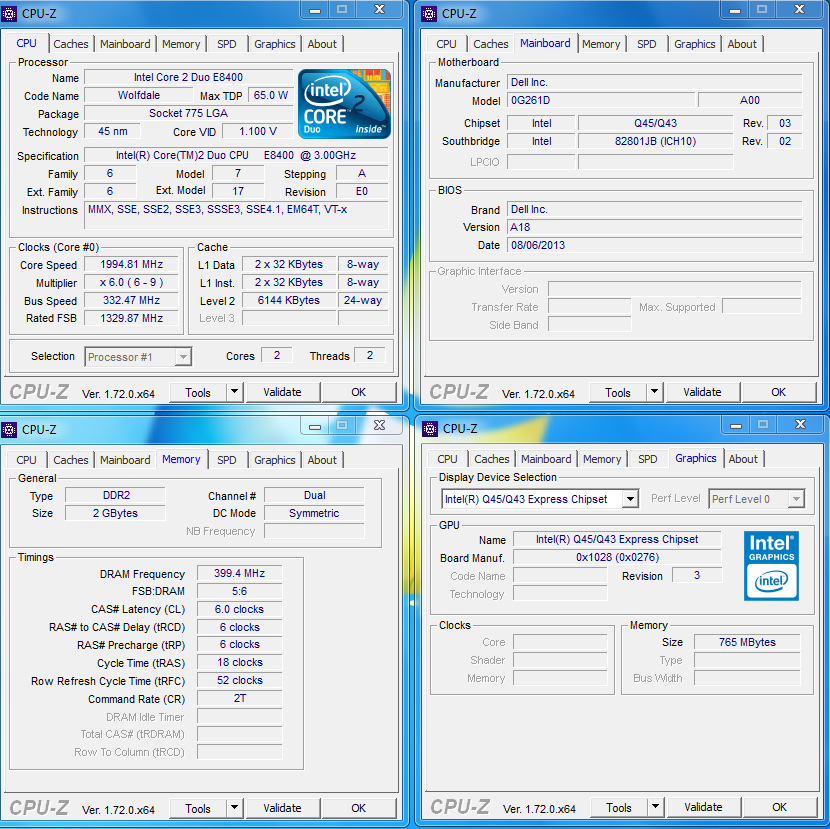Image resolution: width=830 pixels, height=829 pixels.
Task: Click the Multiplier value 'x 6.0 ( 6 - 9 )'
Action: coord(132,282)
